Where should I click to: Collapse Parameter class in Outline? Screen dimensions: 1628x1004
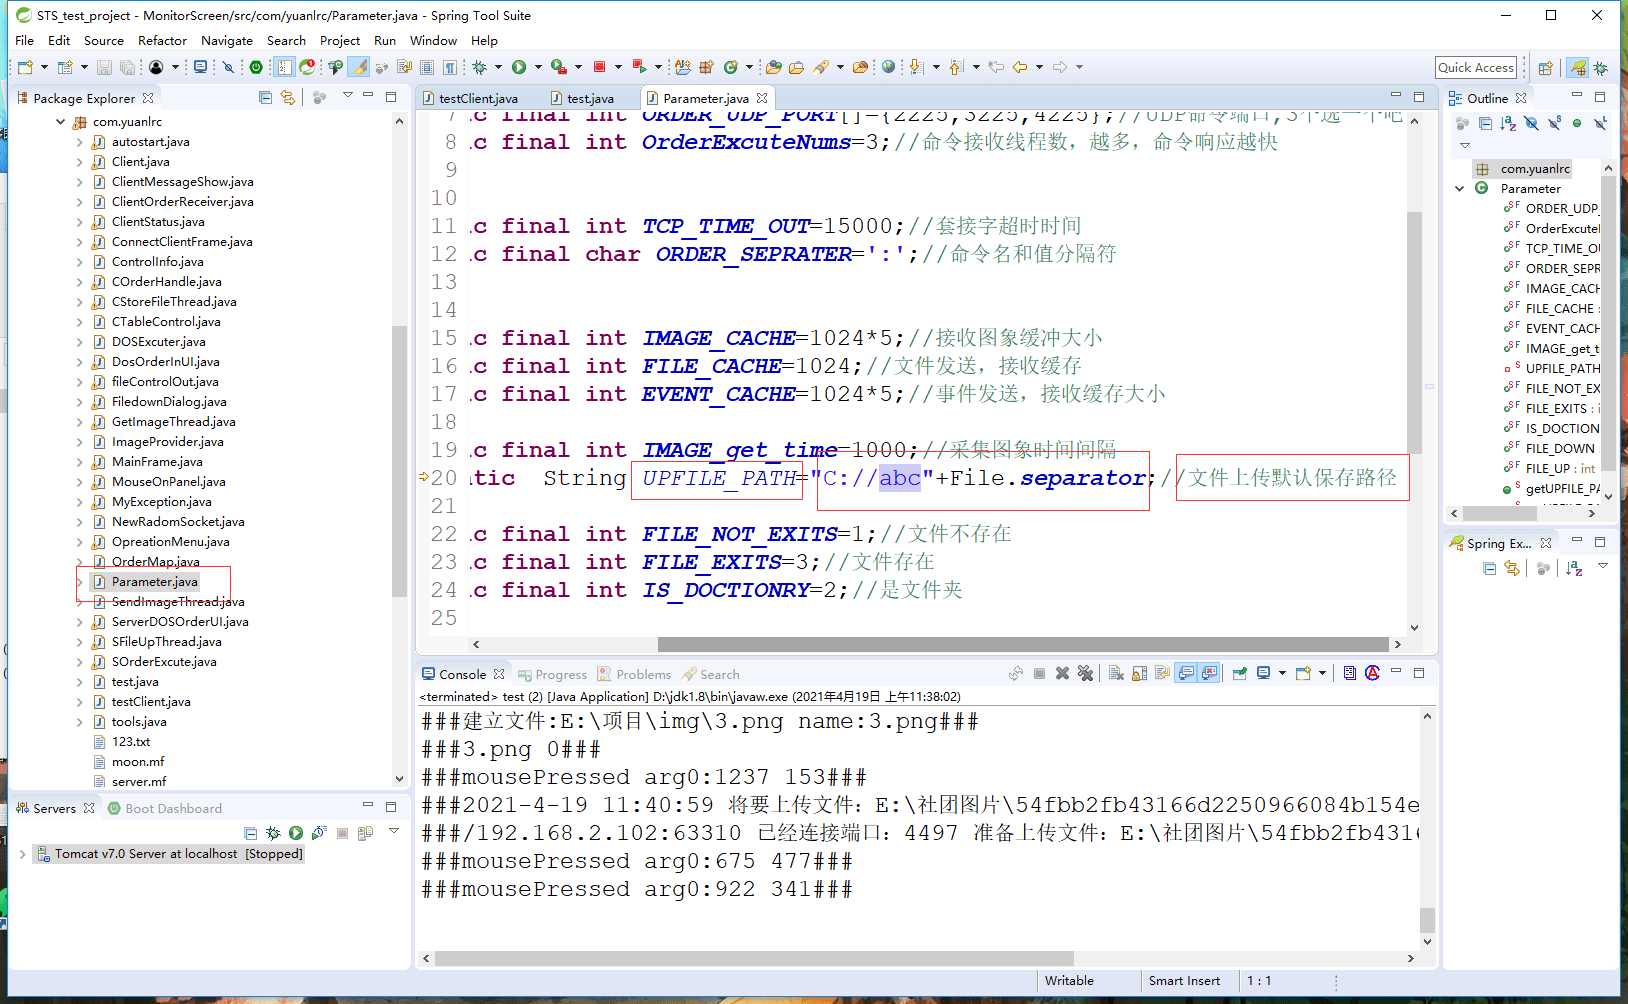(x=1459, y=189)
